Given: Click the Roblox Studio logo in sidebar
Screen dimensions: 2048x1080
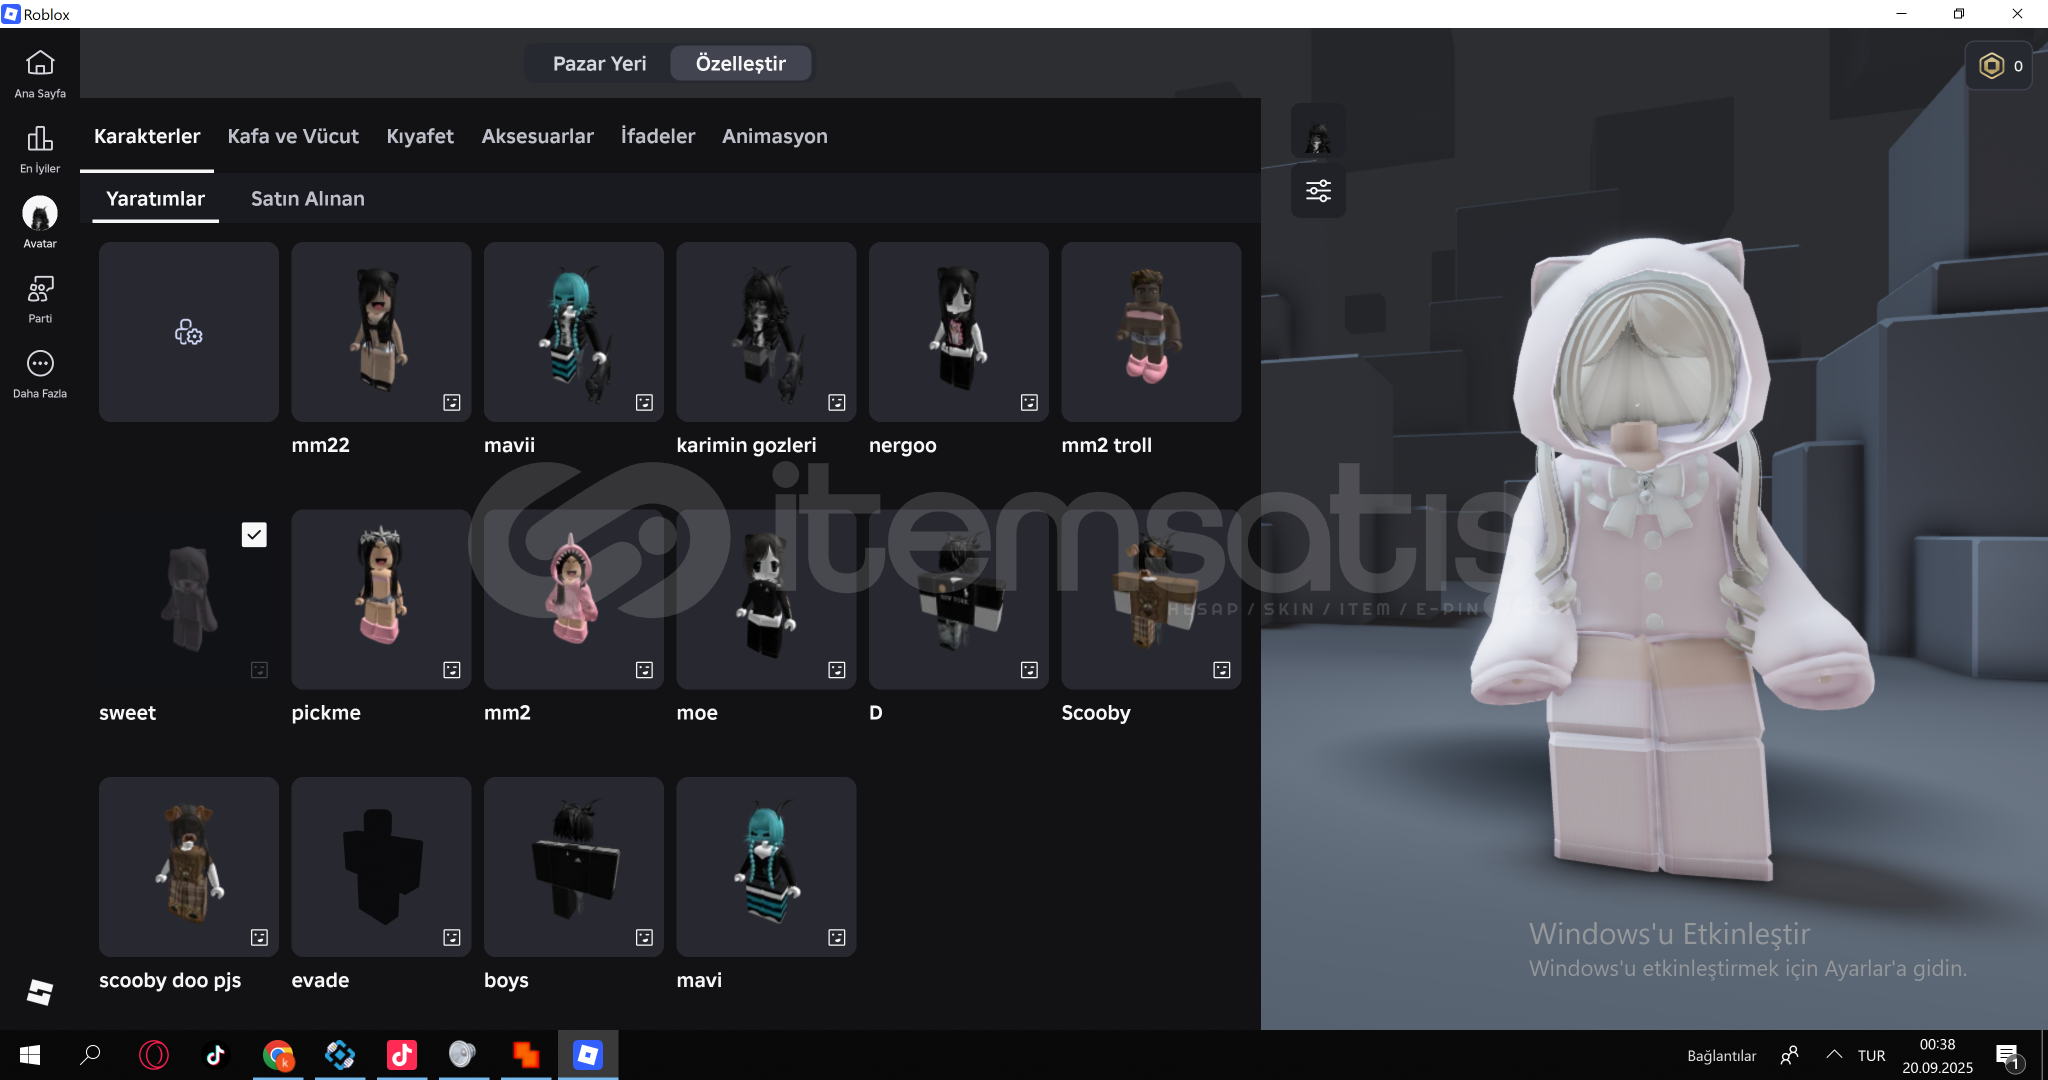Looking at the screenshot, I should [x=40, y=992].
